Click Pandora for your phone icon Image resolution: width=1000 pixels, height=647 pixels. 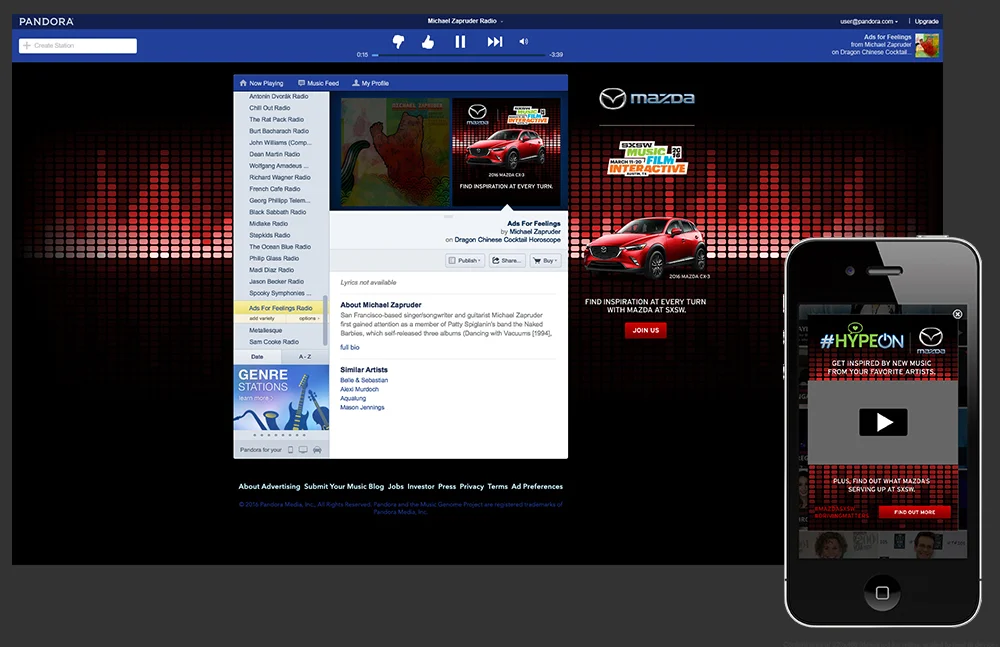pyautogui.click(x=291, y=450)
